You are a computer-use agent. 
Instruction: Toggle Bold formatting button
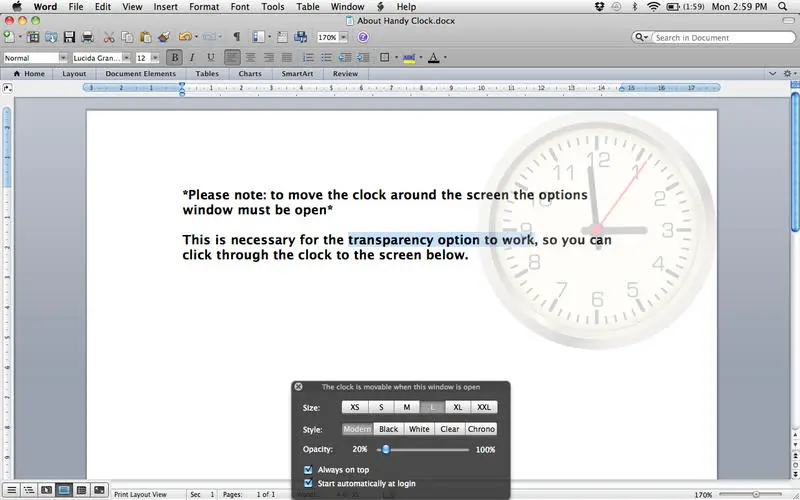174,58
